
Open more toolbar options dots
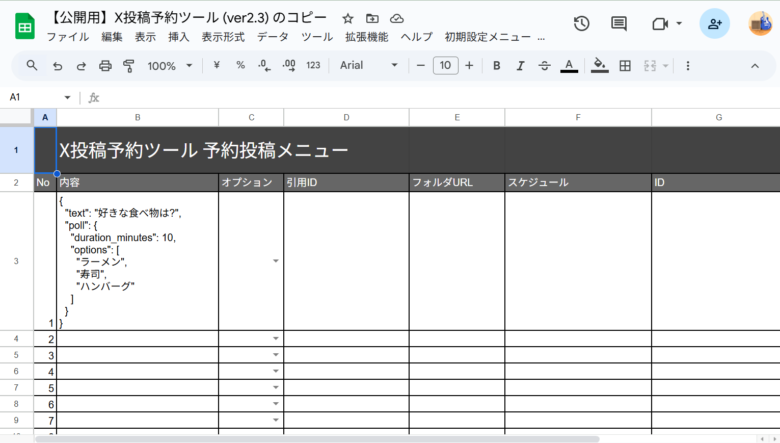point(687,66)
